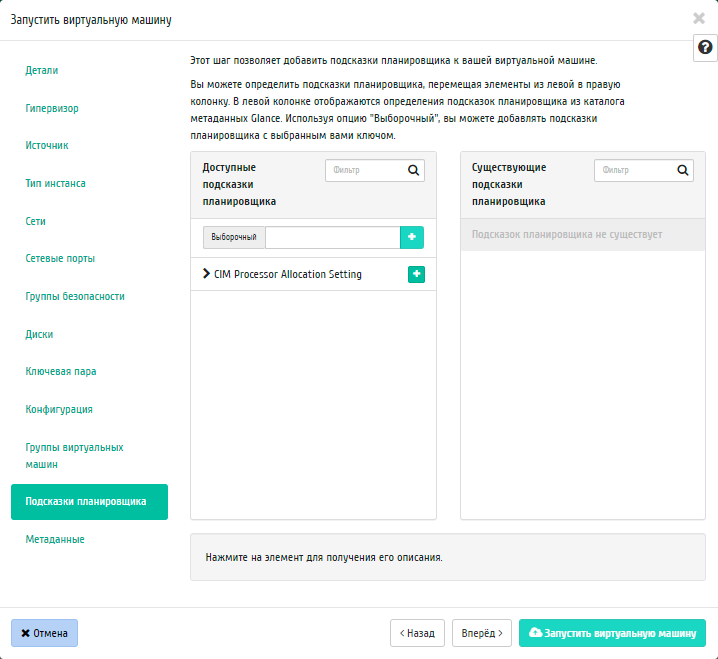This screenshot has height=659, width=718.
Task: Go to Группы безопасности step
Action: [75, 297]
